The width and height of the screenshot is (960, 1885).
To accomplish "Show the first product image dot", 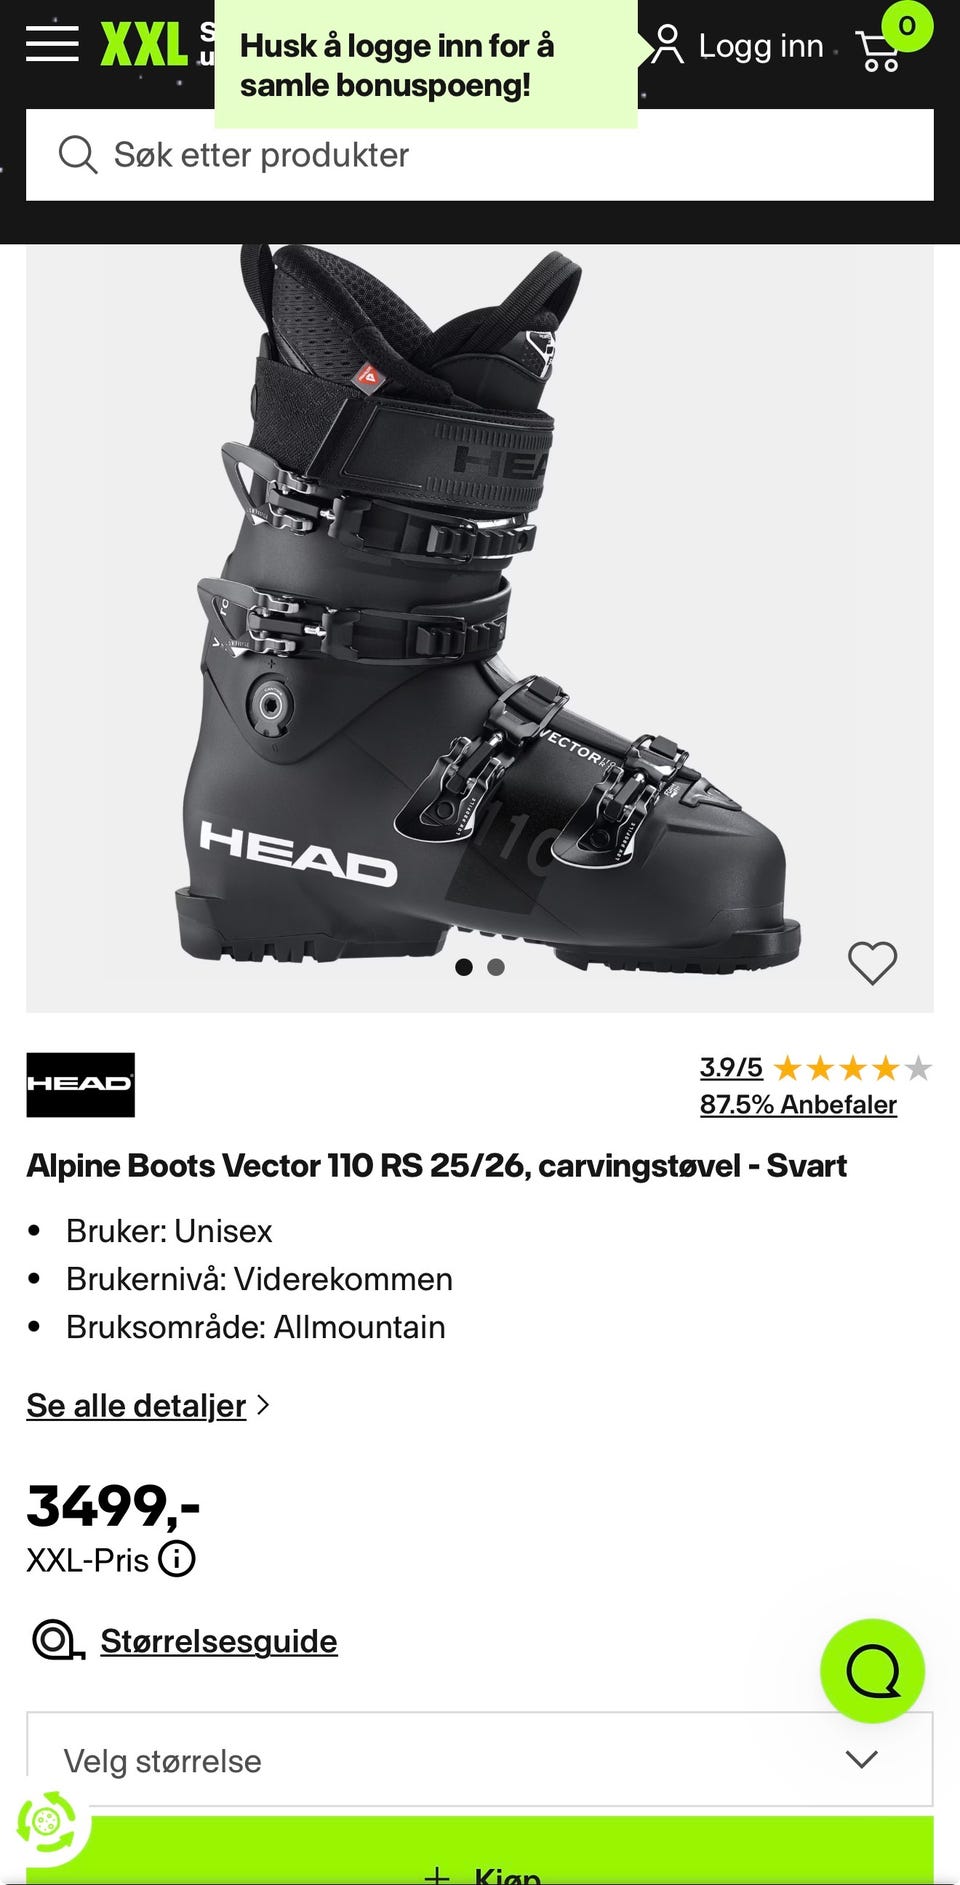I will [x=463, y=967].
